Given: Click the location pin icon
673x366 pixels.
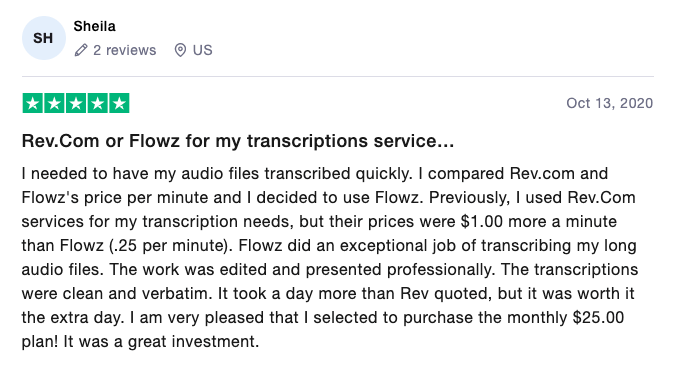Looking at the screenshot, I should tap(180, 50).
